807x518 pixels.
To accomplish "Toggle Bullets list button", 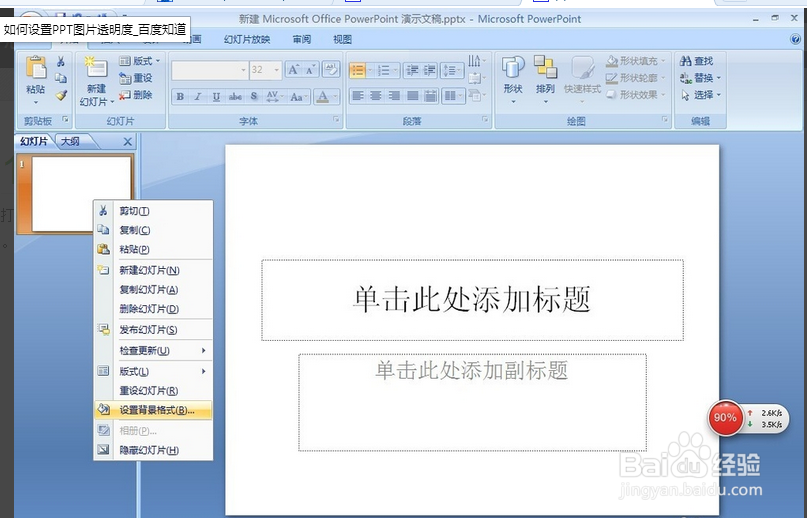I will [357, 70].
